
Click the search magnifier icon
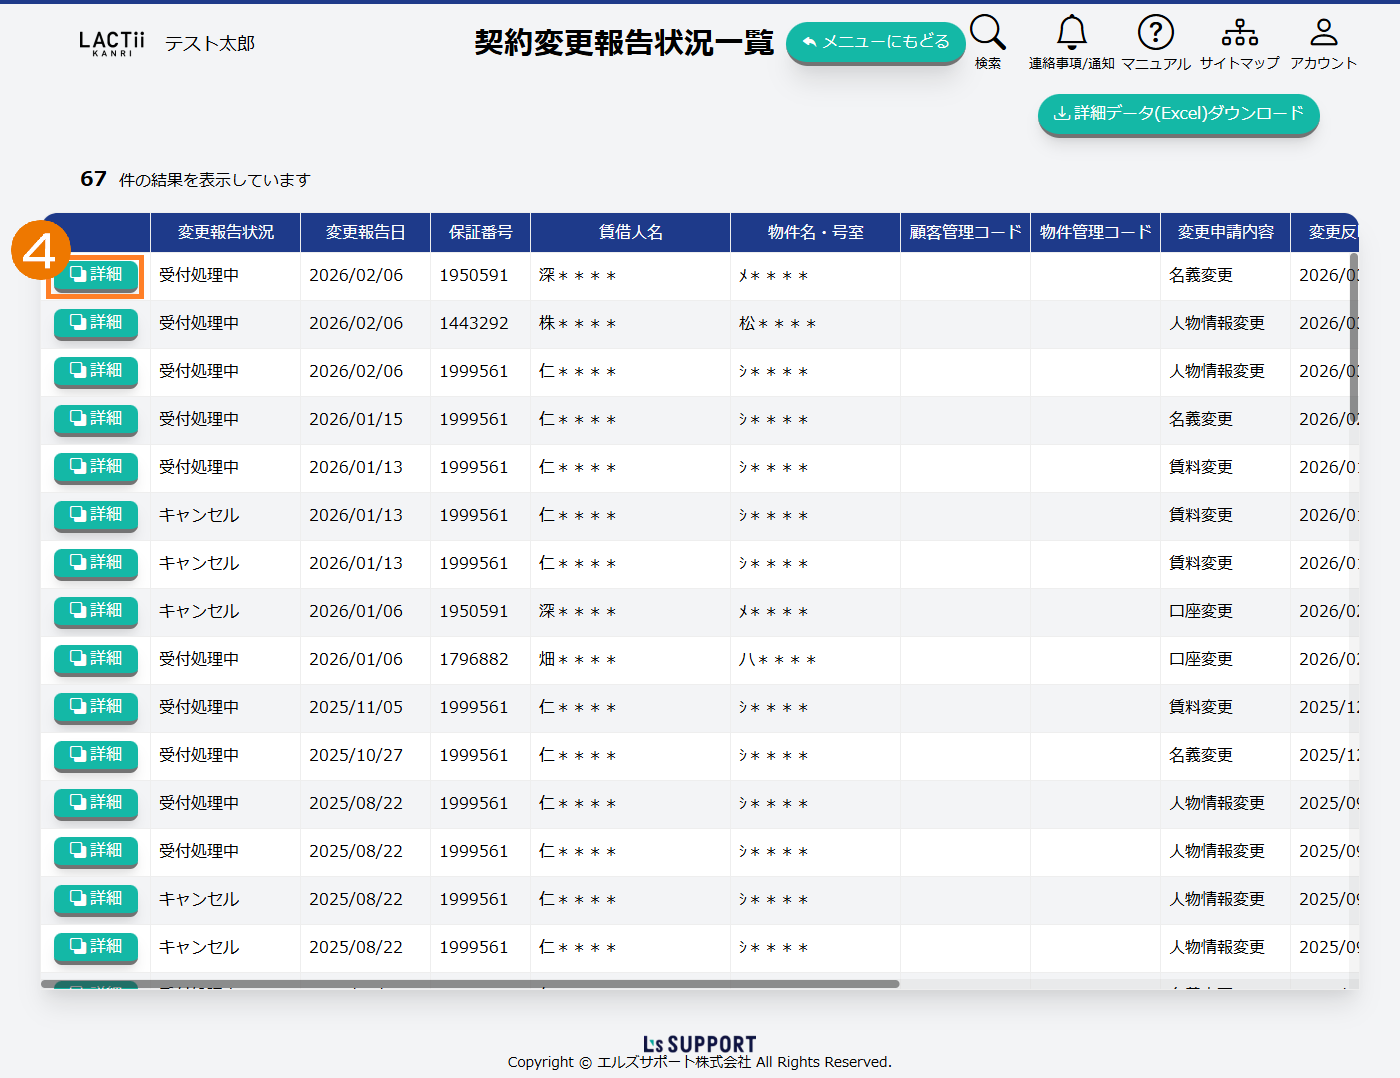[x=987, y=33]
